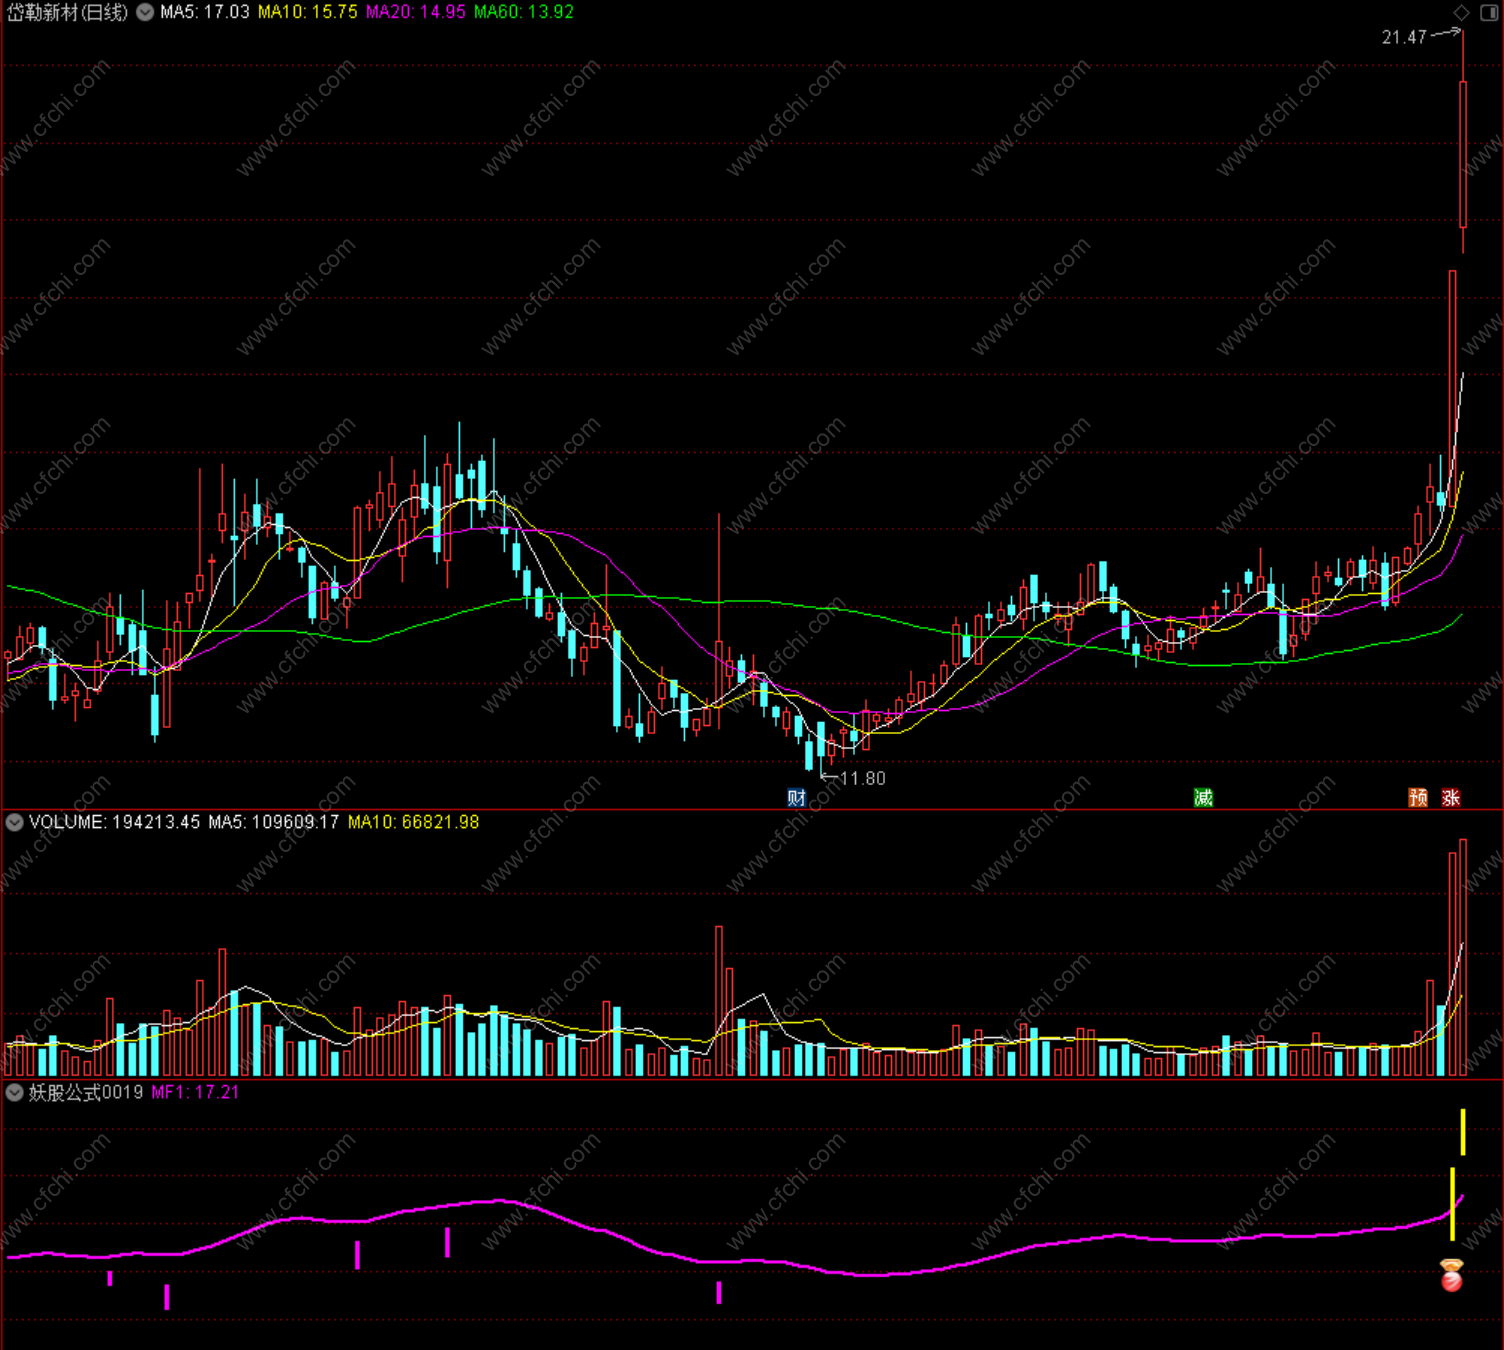
Task: Click the volume MA10: 66821.98 value
Action: point(414,822)
